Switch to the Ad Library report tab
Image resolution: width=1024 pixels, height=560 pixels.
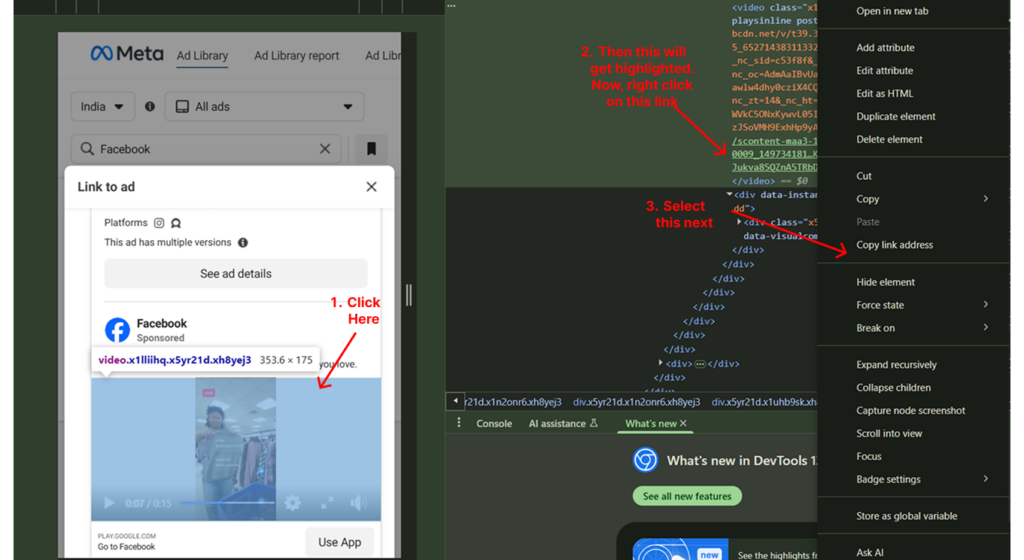(296, 55)
